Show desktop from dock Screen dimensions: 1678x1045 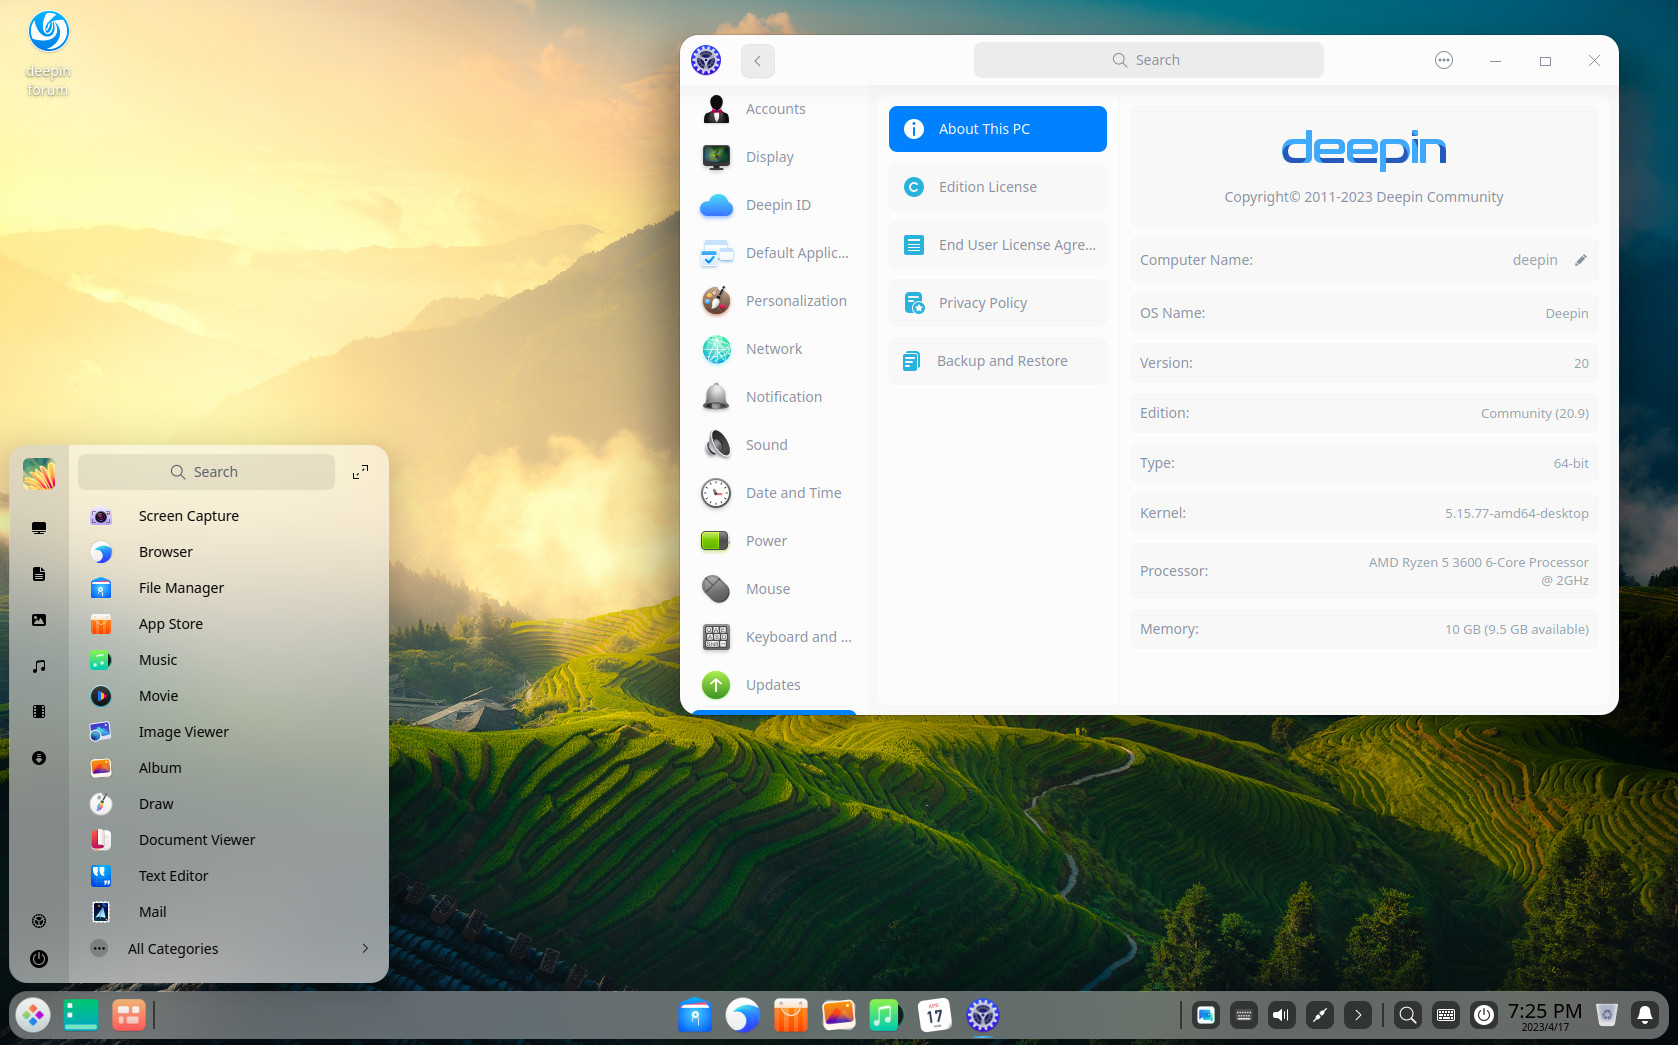coord(81,1015)
